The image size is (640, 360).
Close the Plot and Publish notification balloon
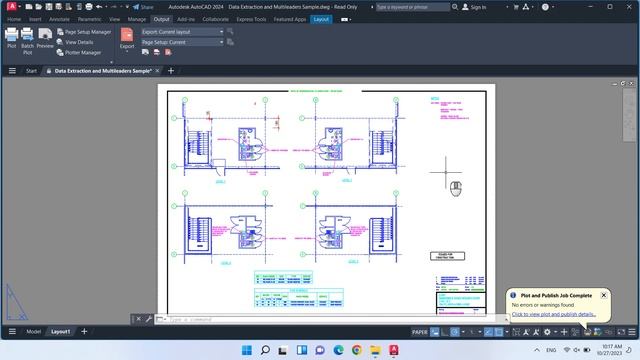(x=604, y=295)
